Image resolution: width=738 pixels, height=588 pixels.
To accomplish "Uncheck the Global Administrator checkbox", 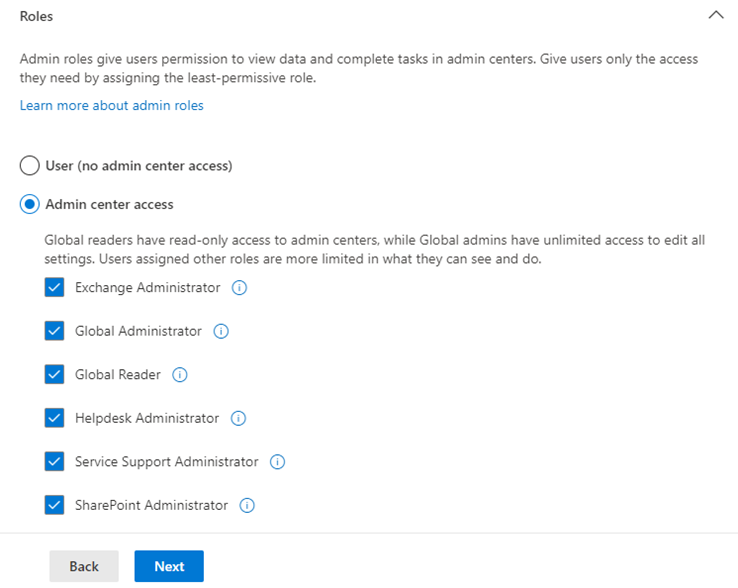I will (55, 331).
